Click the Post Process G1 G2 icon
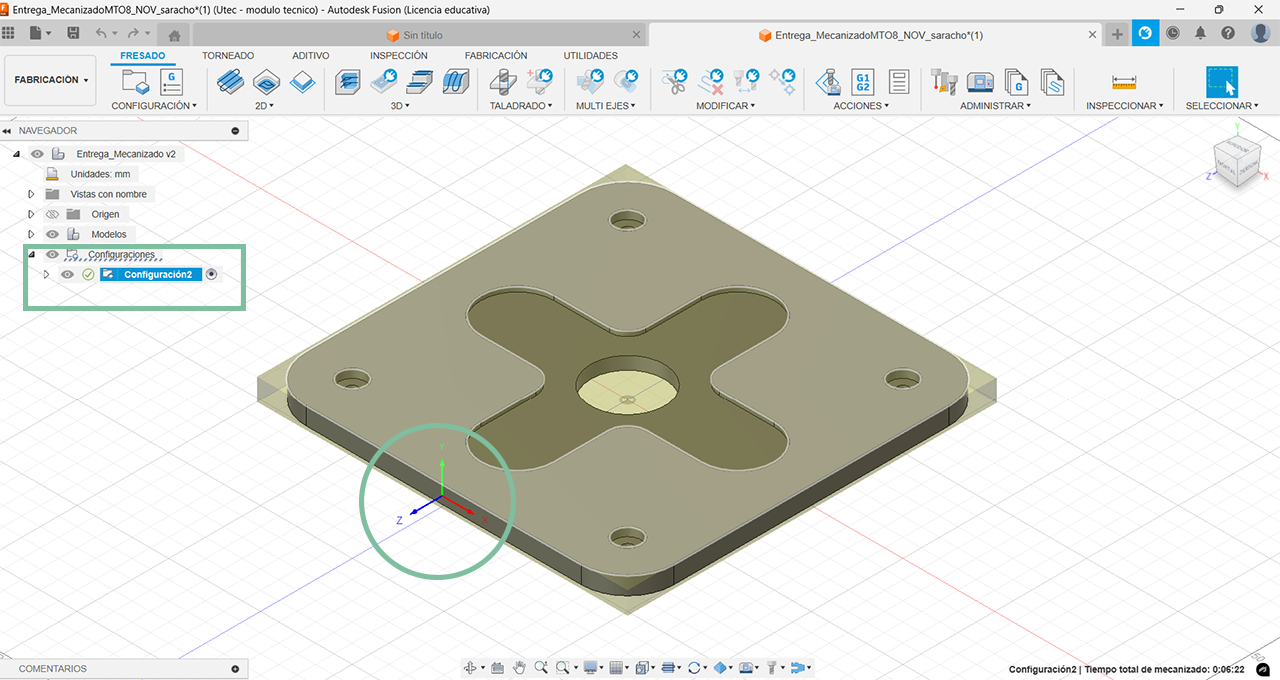1280x680 pixels. [x=863, y=81]
